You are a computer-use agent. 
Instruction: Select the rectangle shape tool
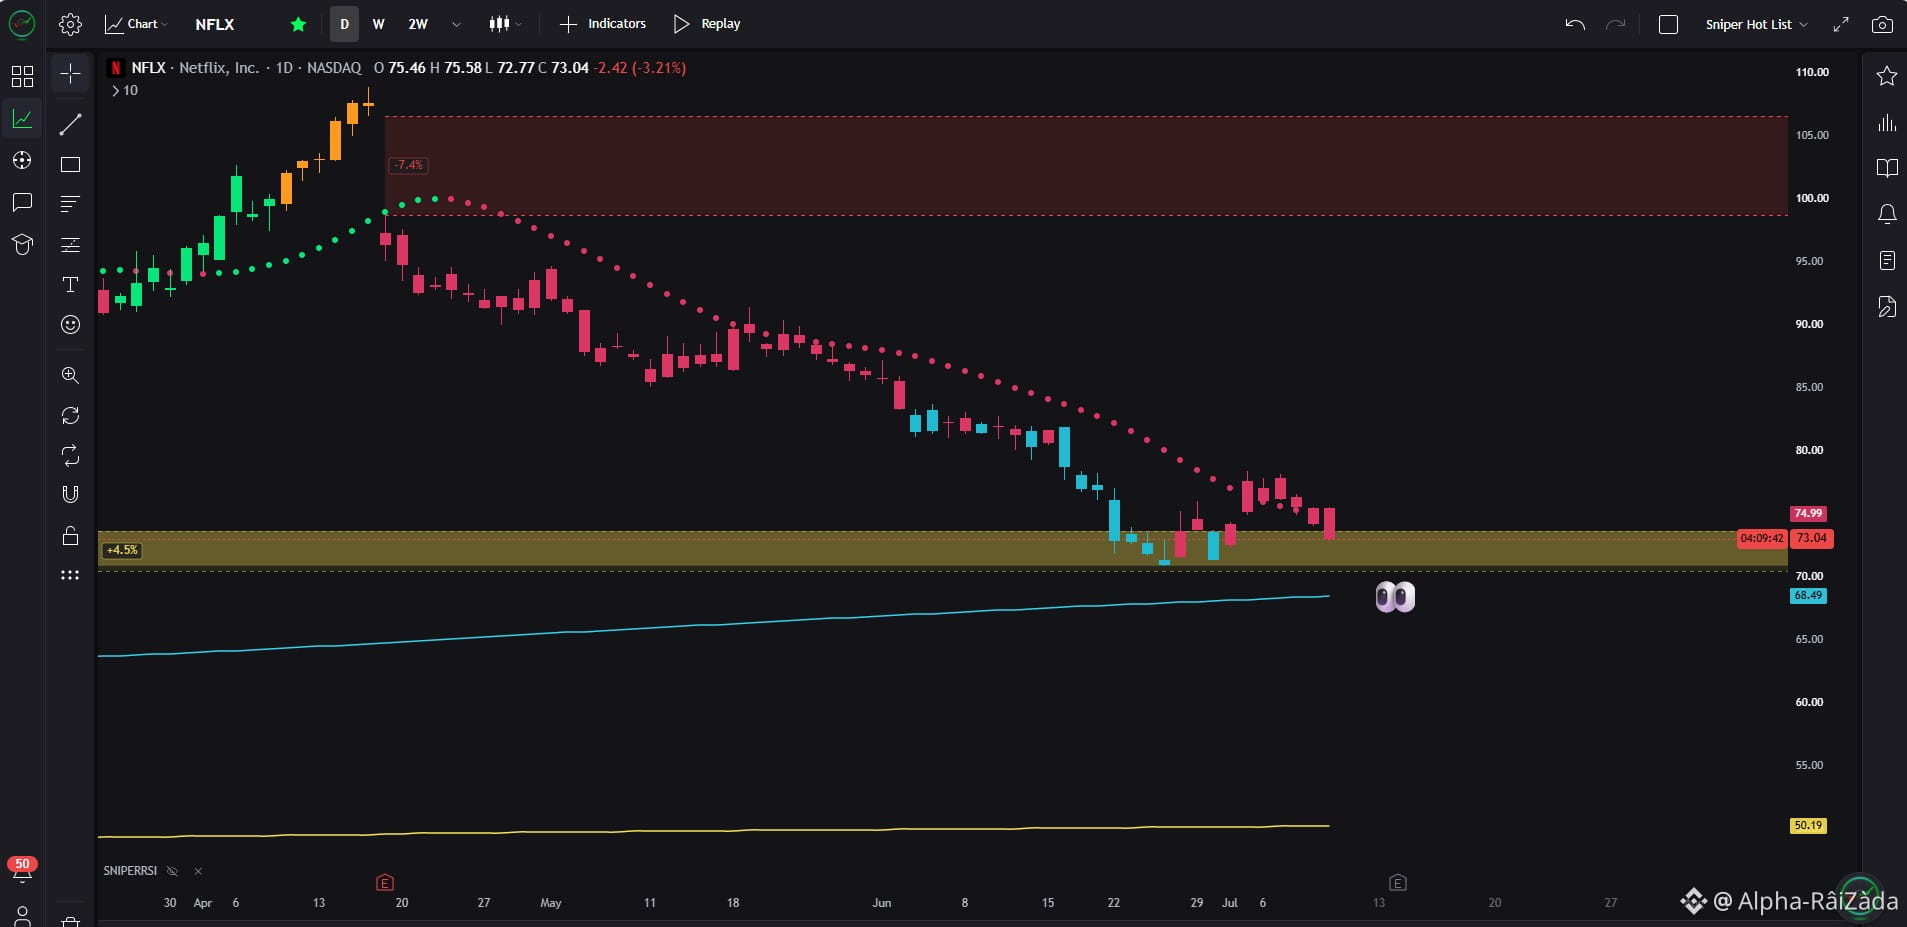click(x=70, y=164)
